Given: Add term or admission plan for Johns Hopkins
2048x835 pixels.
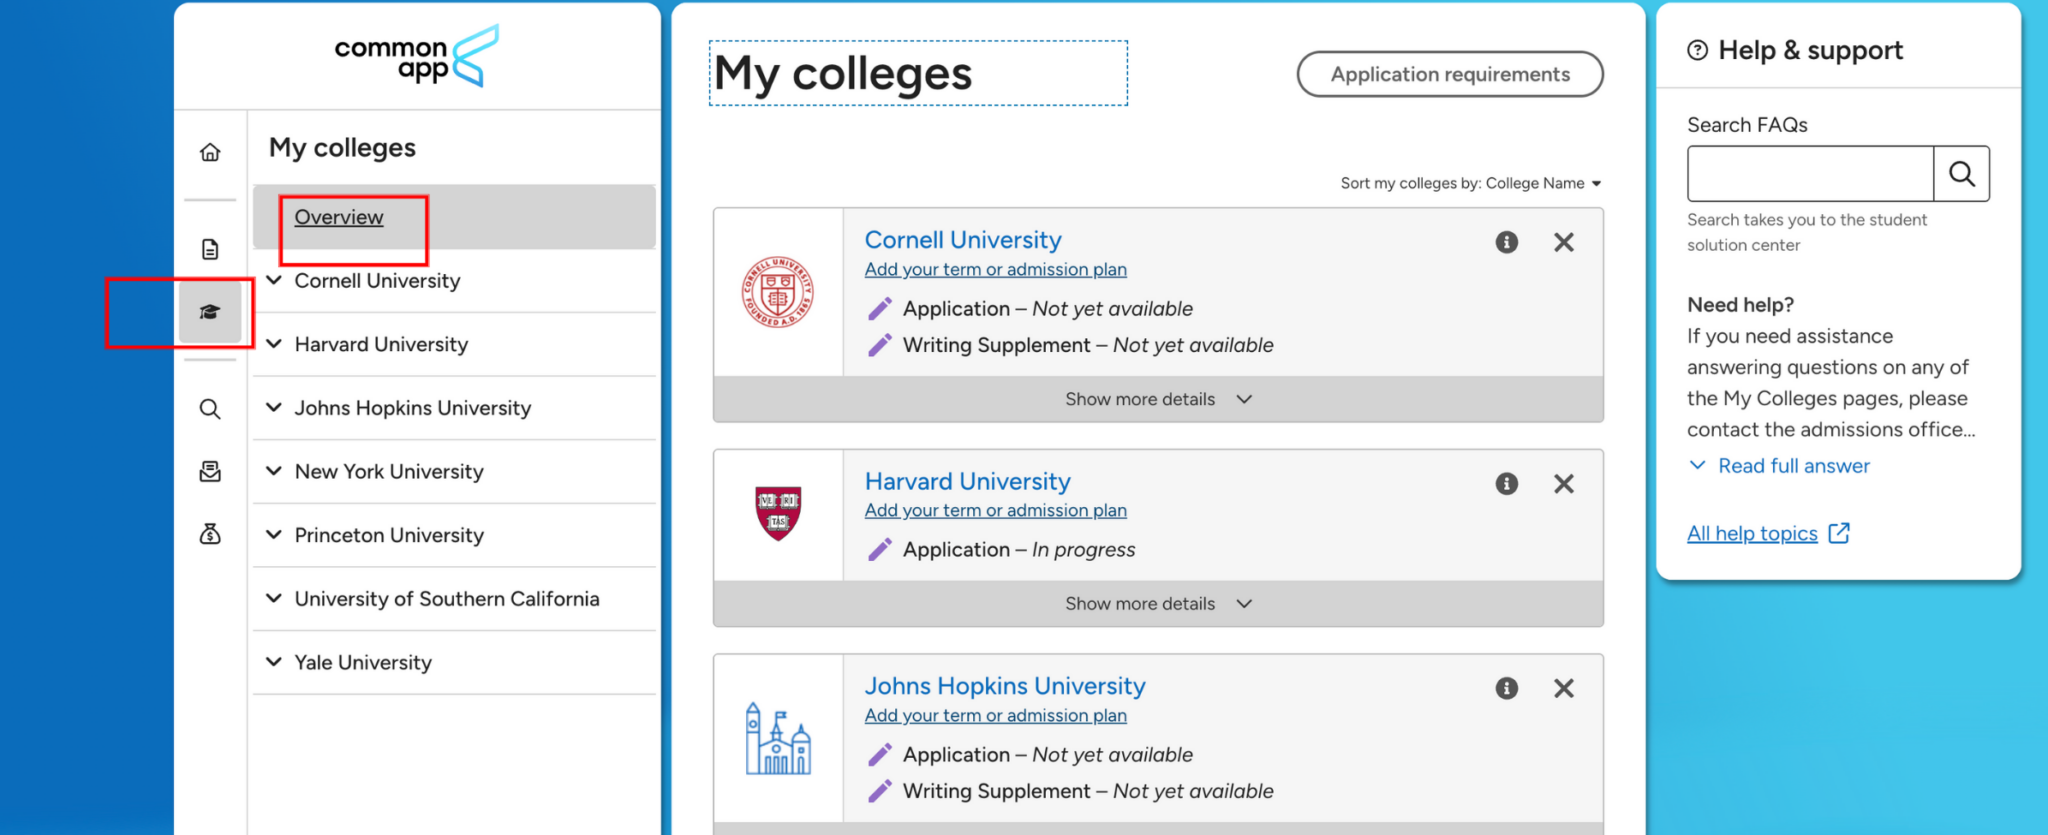Looking at the screenshot, I should click(x=996, y=715).
